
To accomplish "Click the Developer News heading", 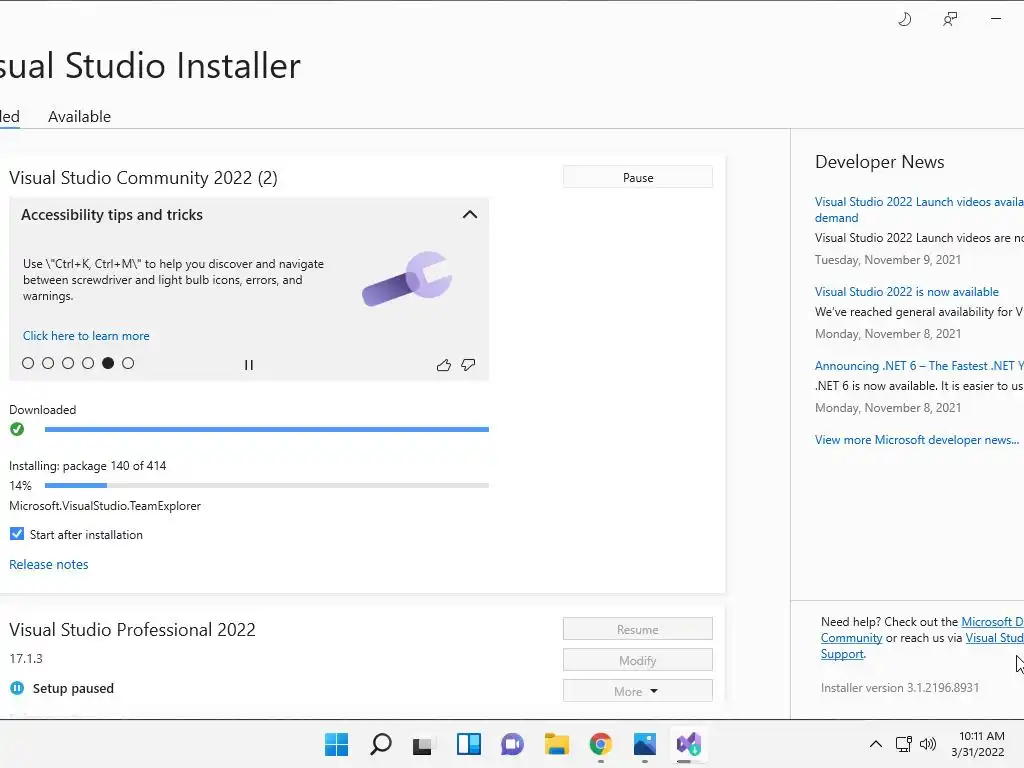I will [x=879, y=162].
